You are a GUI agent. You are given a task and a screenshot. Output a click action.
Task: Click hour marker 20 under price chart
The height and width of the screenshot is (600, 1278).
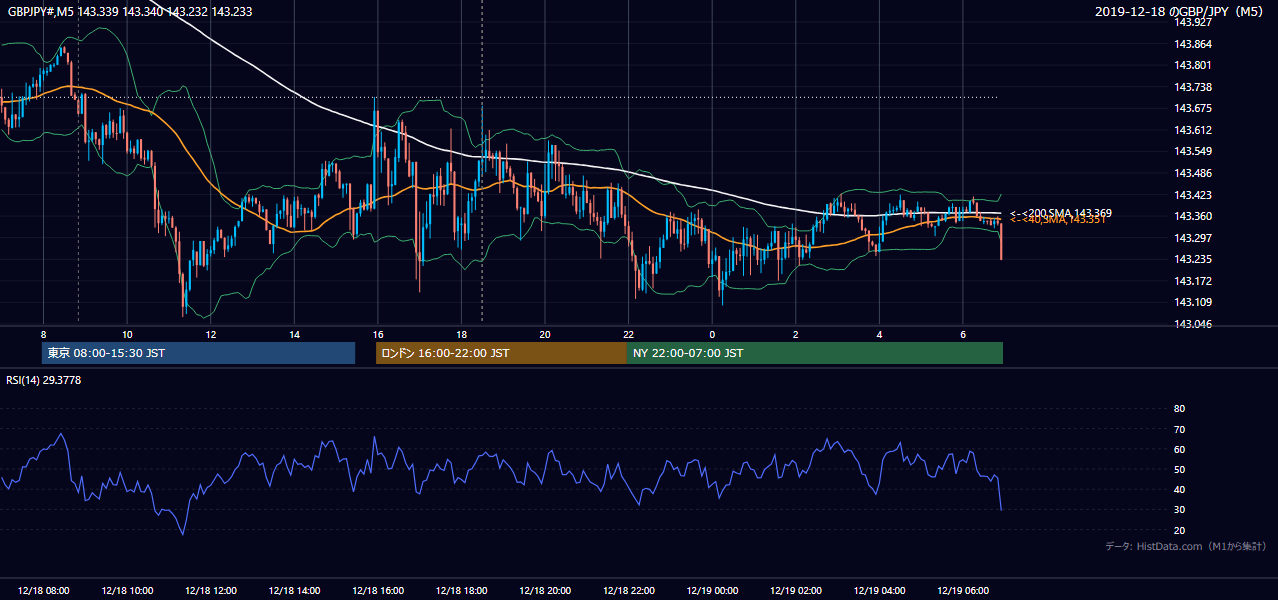(544, 334)
